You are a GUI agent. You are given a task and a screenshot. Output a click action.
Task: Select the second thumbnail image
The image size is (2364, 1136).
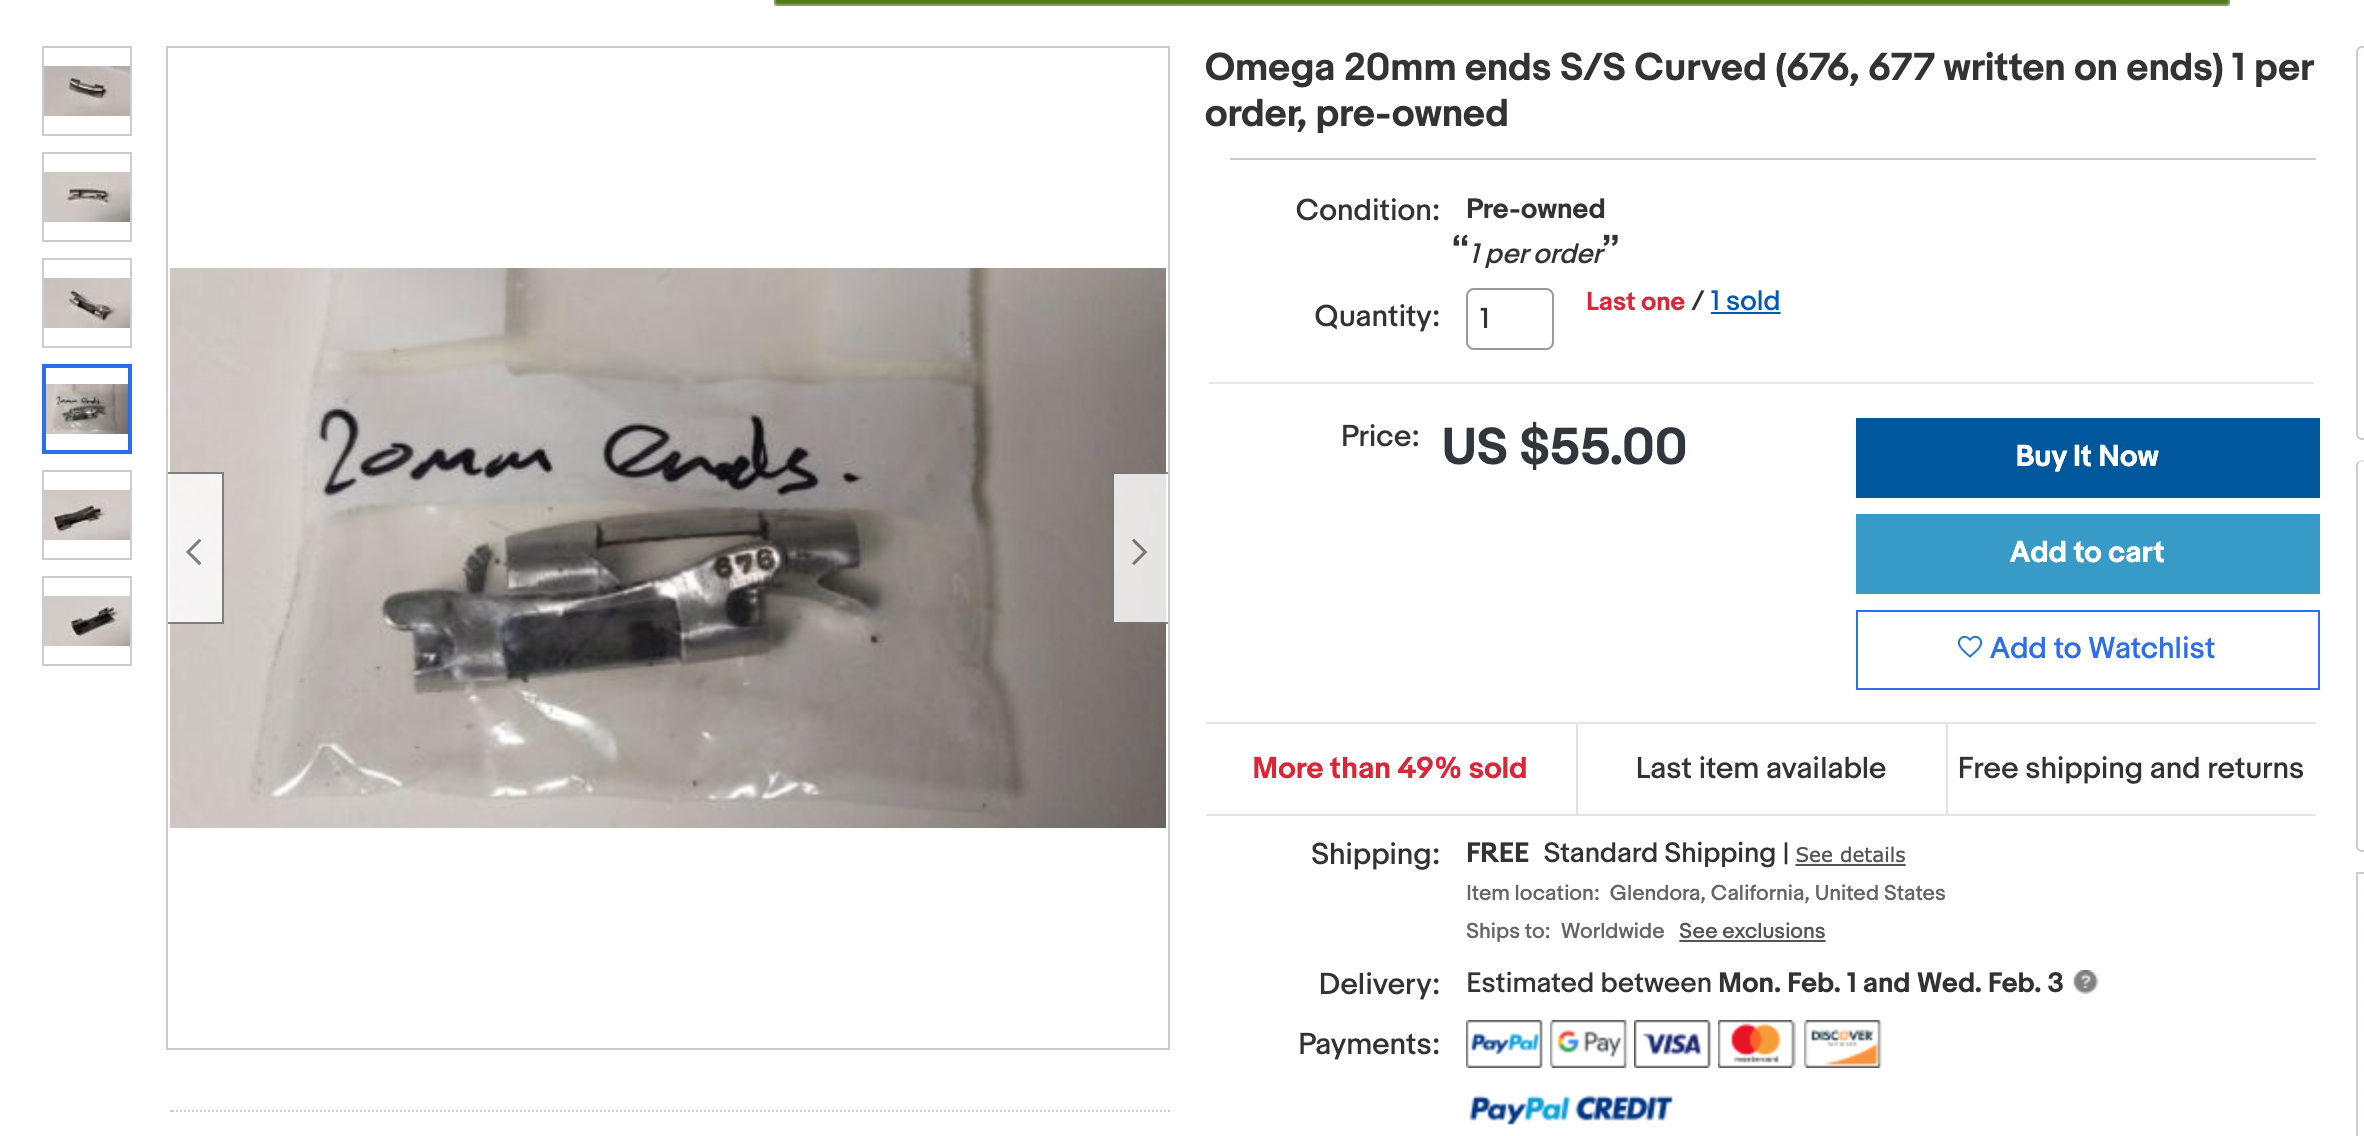(87, 197)
